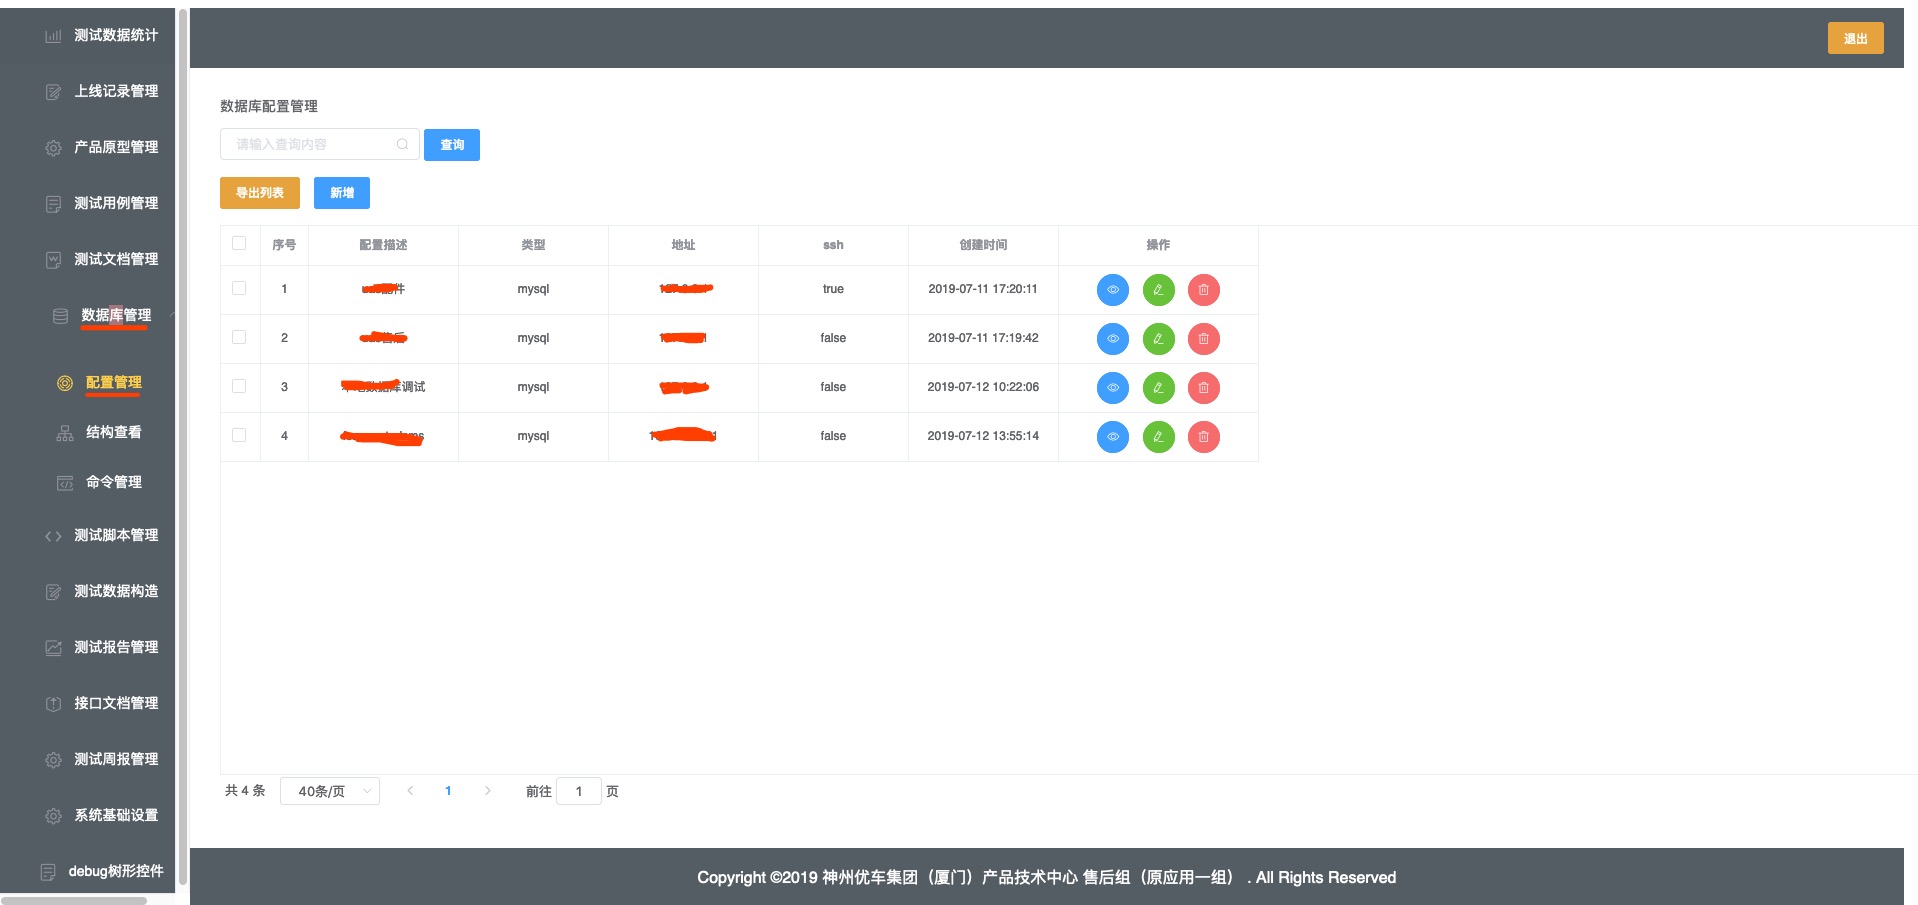Open 命令管理 submenu item

[113, 482]
